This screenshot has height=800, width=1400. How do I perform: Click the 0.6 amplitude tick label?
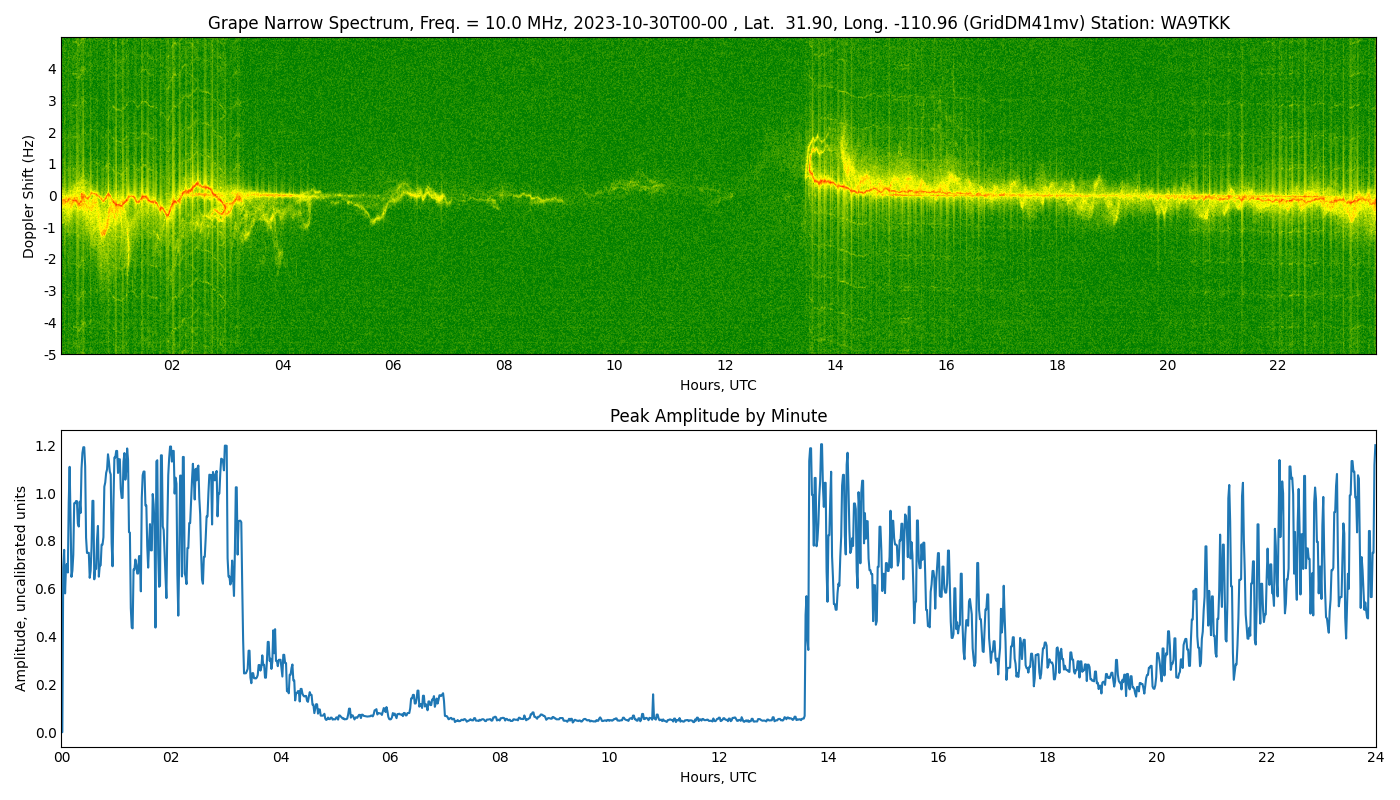click(x=45, y=589)
